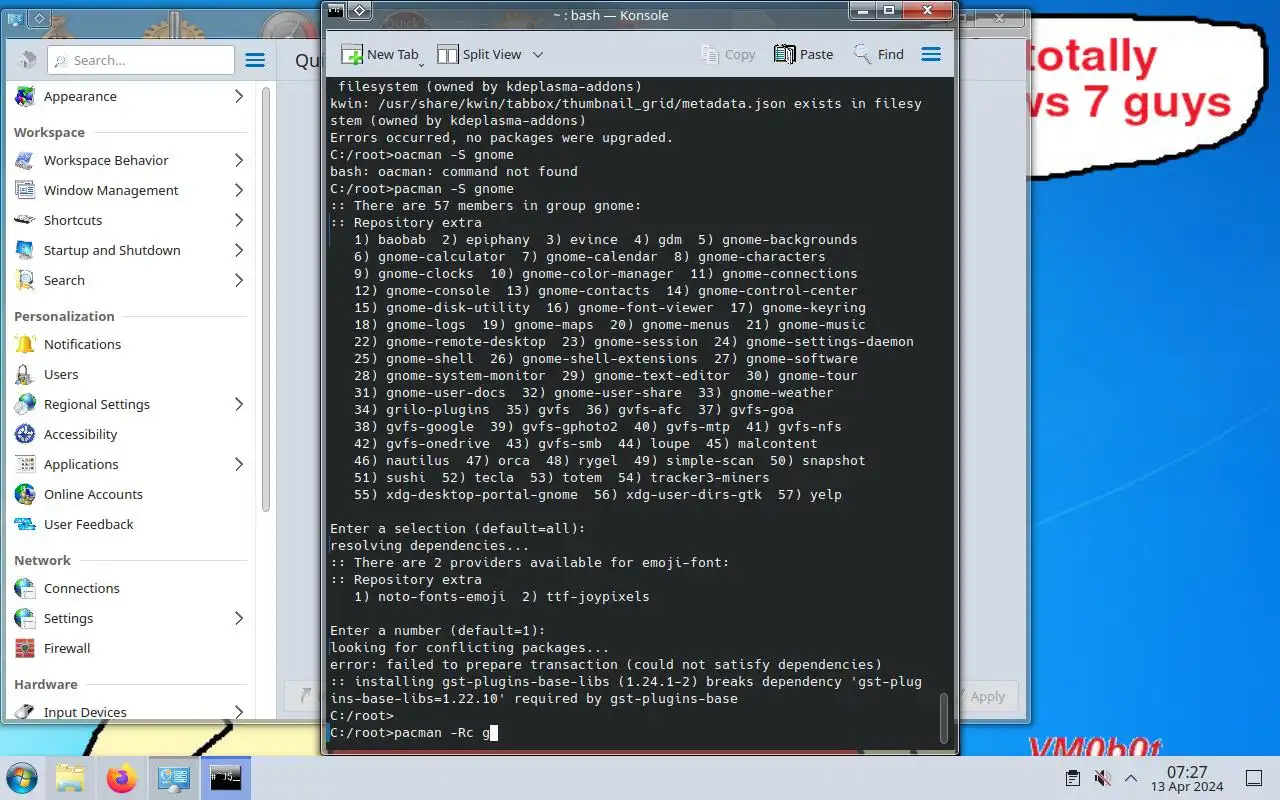1280x800 pixels.
Task: Open Online Accounts settings page
Action: coord(130,494)
